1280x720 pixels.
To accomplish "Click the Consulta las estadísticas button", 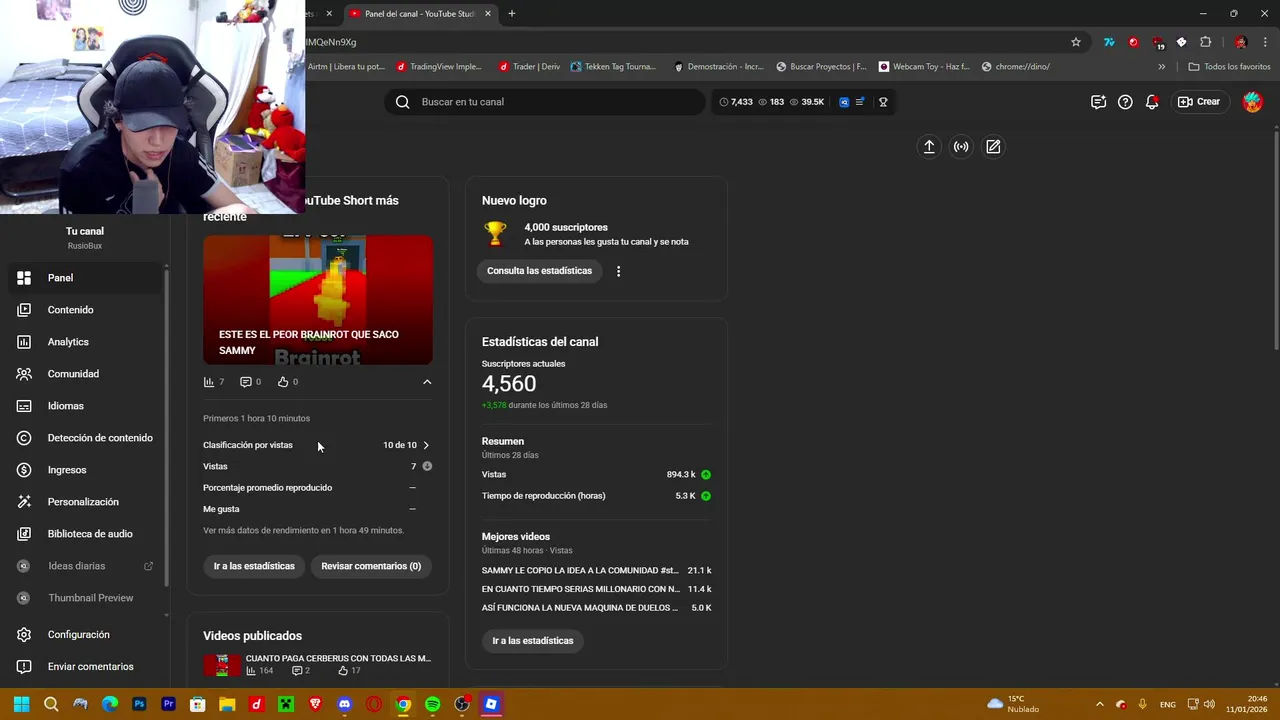I will tap(539, 271).
